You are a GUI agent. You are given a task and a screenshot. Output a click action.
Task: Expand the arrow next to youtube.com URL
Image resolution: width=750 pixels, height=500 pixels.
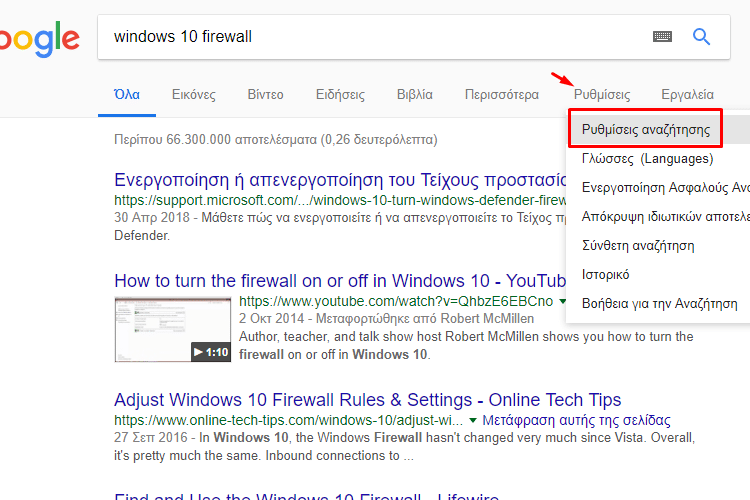(x=562, y=301)
